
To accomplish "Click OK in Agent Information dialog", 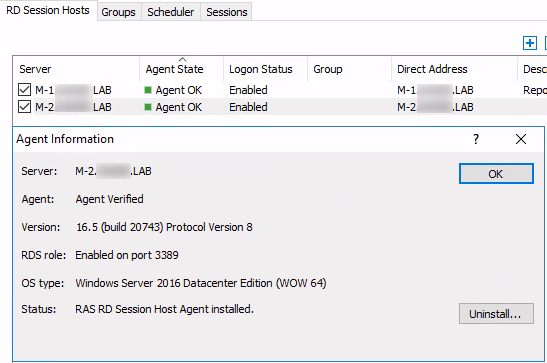I will click(x=496, y=174).
